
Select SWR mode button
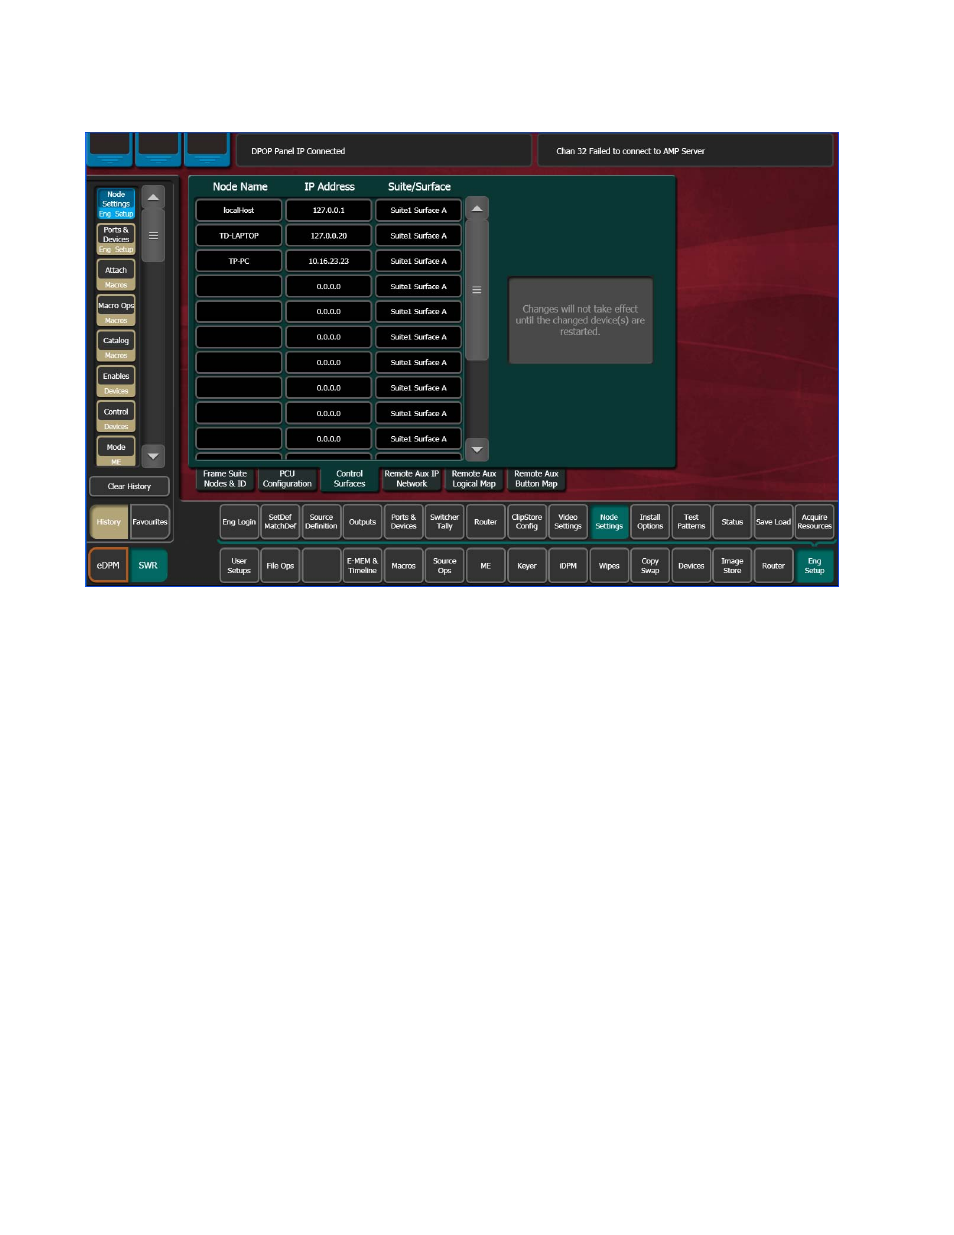coord(148,565)
